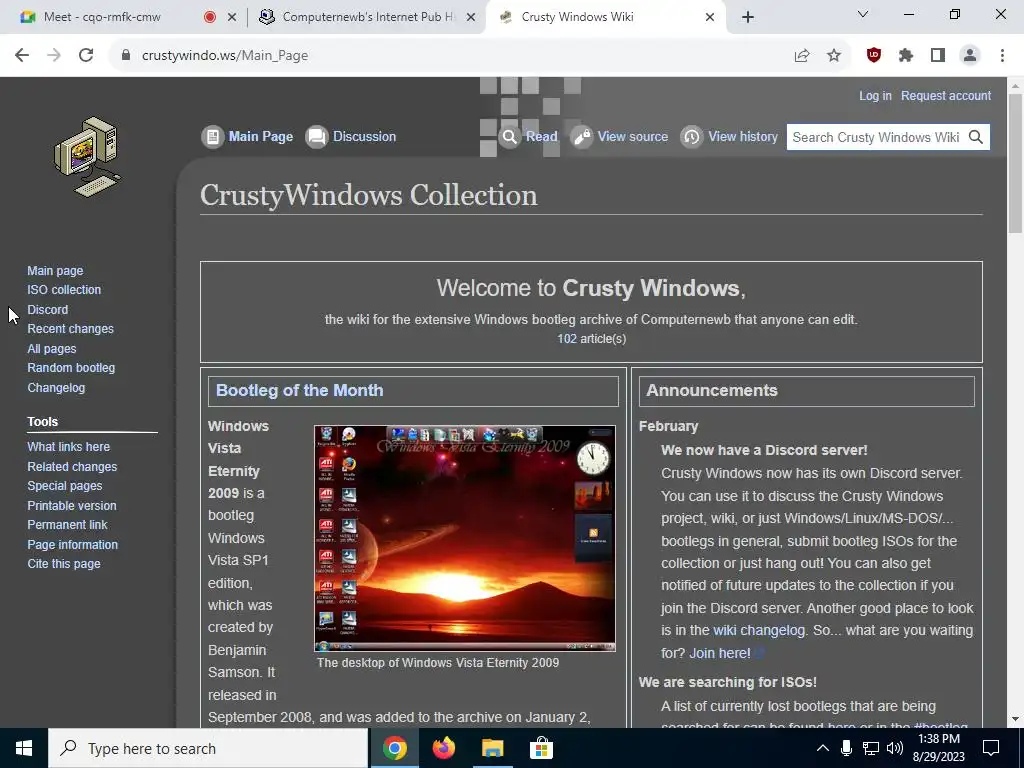The image size is (1024, 768).
Task: Open the View history tab
Action: [729, 136]
